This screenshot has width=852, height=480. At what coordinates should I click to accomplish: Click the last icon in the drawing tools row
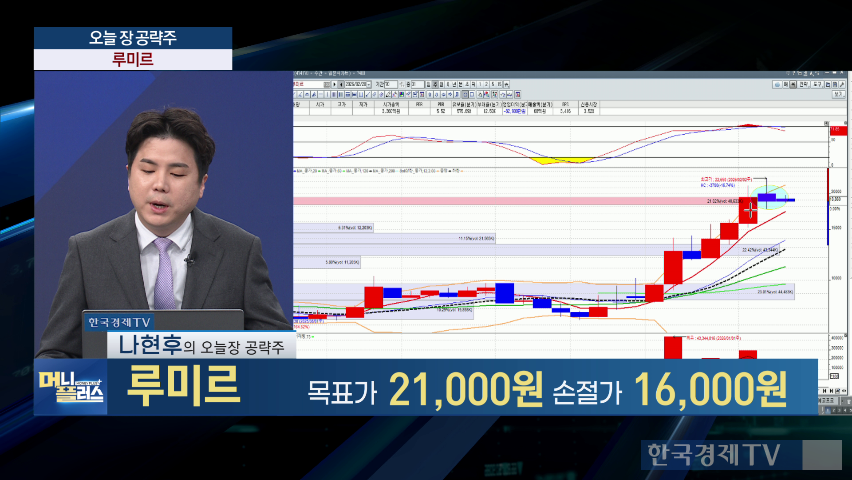518,94
